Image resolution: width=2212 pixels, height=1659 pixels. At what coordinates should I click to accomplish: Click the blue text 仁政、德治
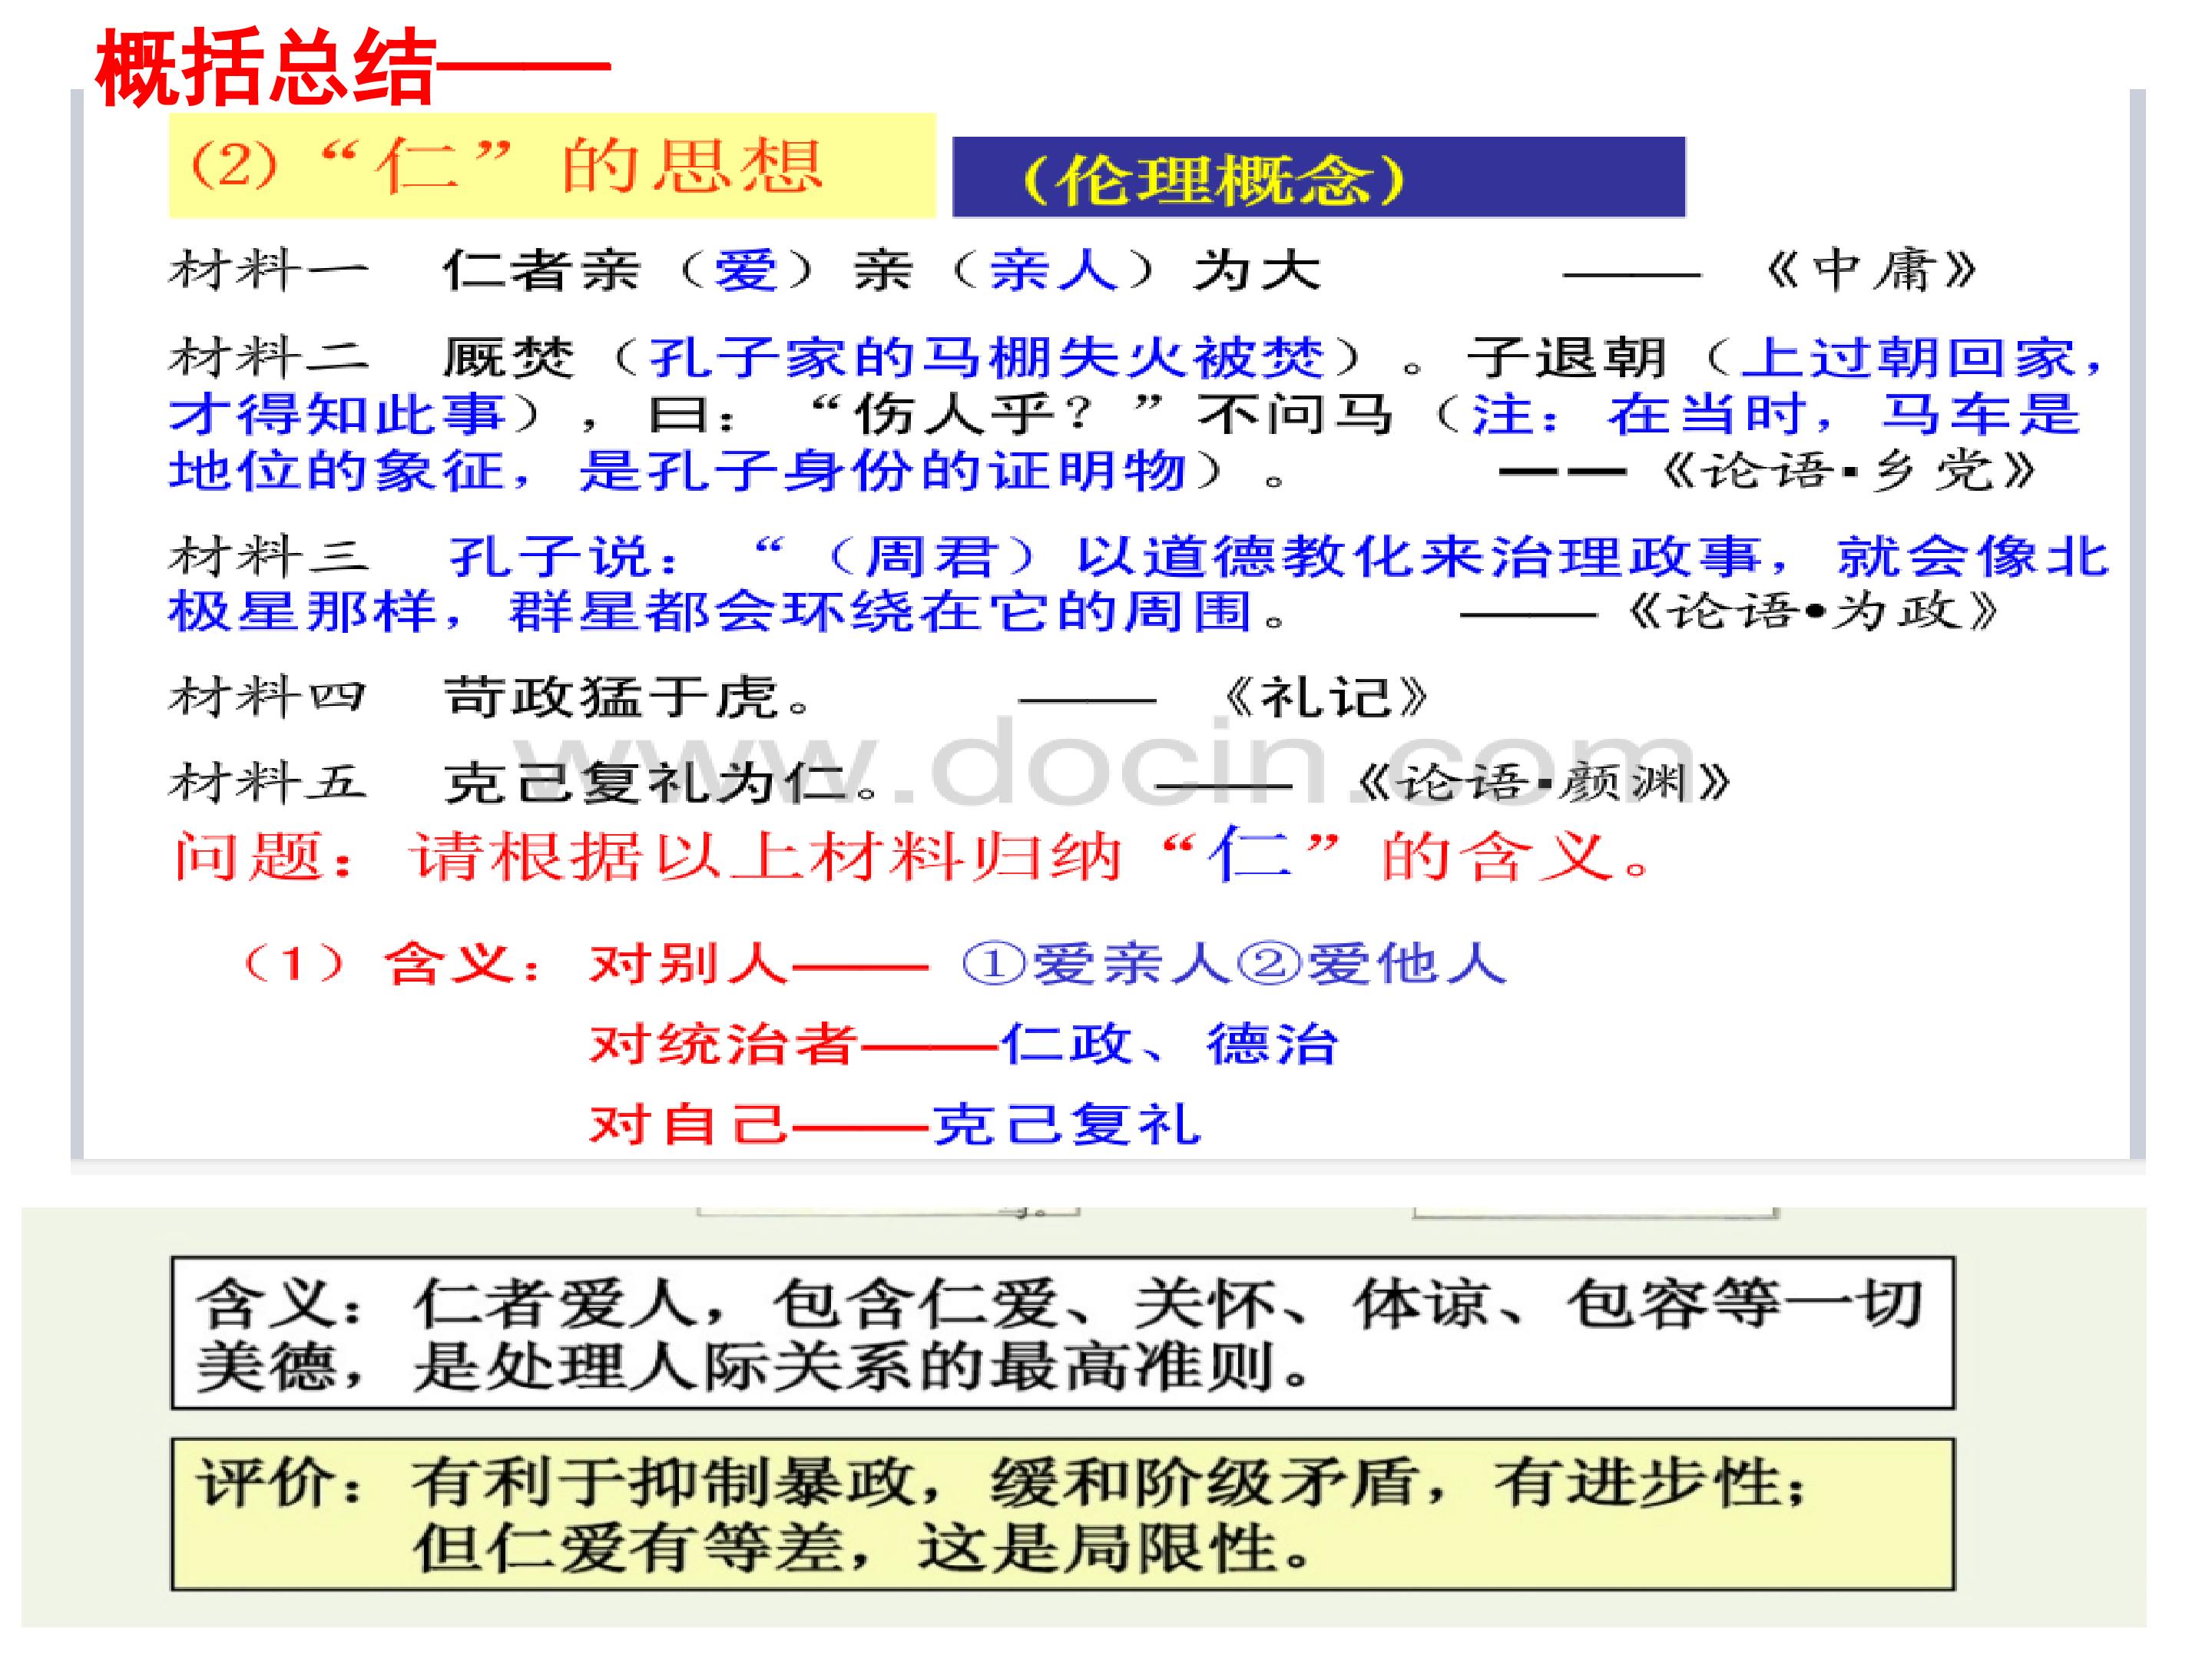1169,1044
